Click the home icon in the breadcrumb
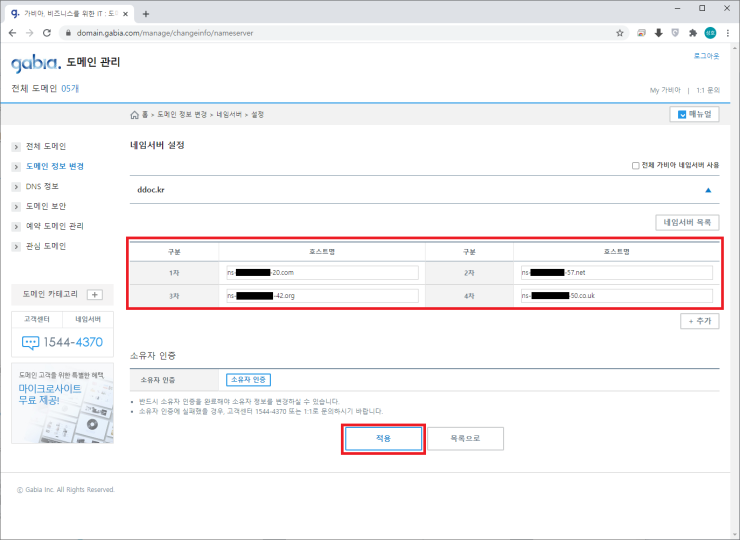 click(135, 114)
